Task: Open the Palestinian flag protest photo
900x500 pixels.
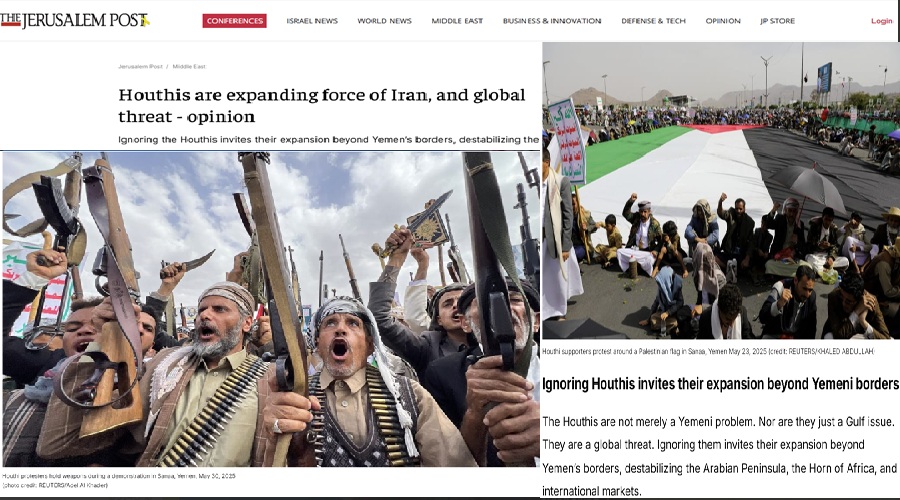Action: click(721, 191)
